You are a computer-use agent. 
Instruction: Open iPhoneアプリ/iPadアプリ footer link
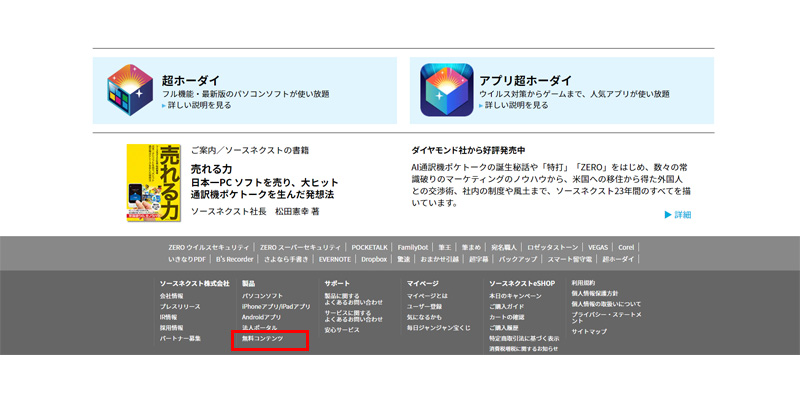coord(276,307)
